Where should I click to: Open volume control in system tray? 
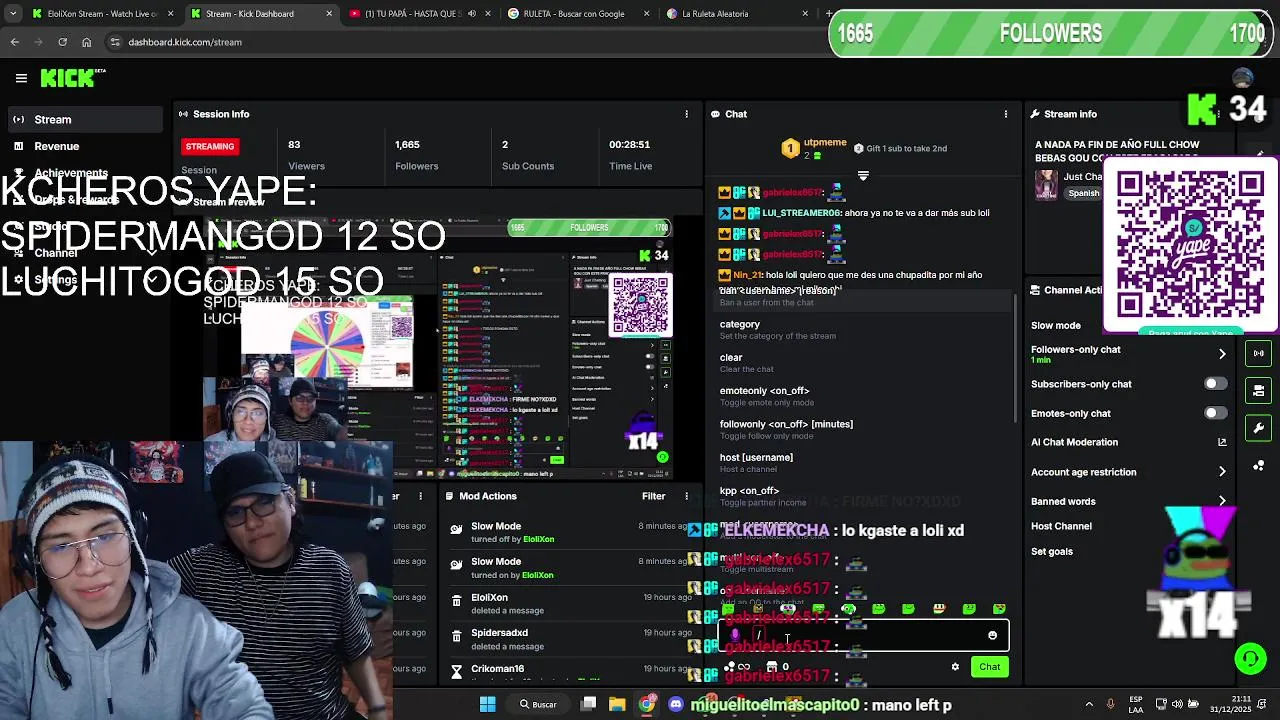coord(1179,704)
